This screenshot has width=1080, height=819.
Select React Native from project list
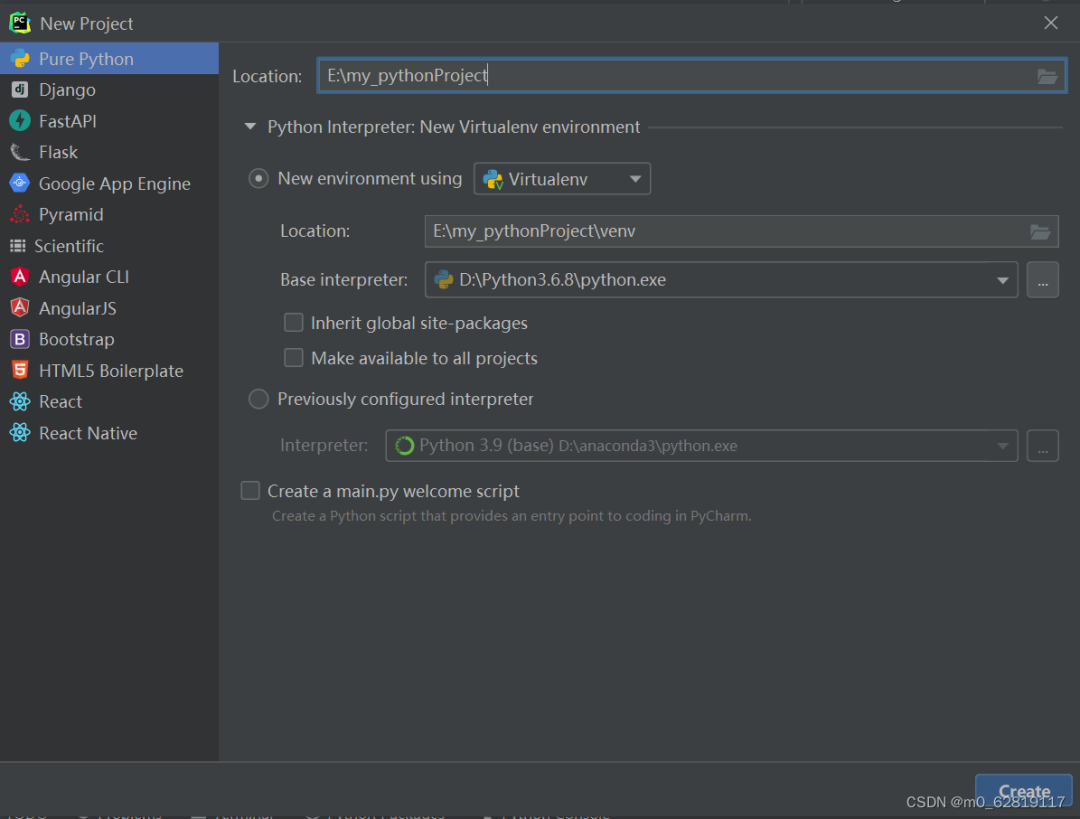(88, 433)
